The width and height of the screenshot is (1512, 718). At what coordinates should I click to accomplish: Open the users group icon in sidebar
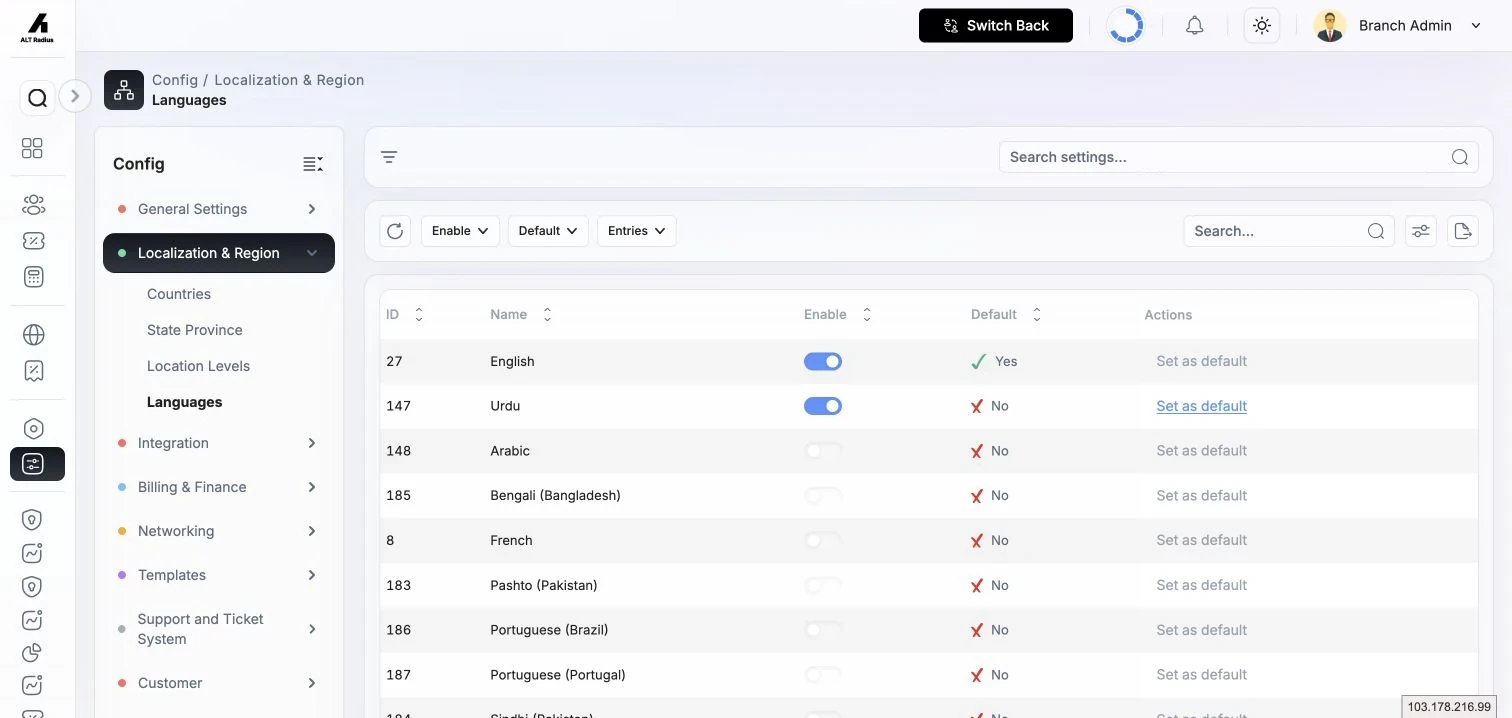[33, 205]
